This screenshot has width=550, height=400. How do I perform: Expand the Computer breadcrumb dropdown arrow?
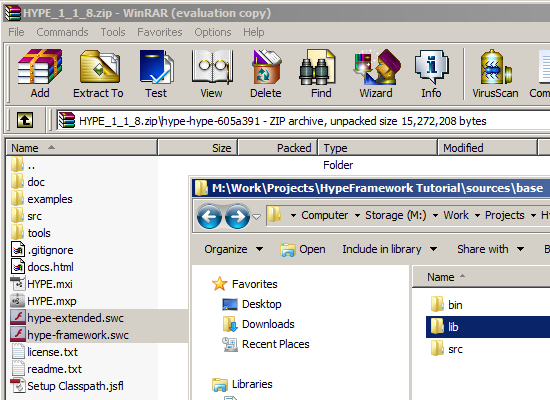[357, 215]
